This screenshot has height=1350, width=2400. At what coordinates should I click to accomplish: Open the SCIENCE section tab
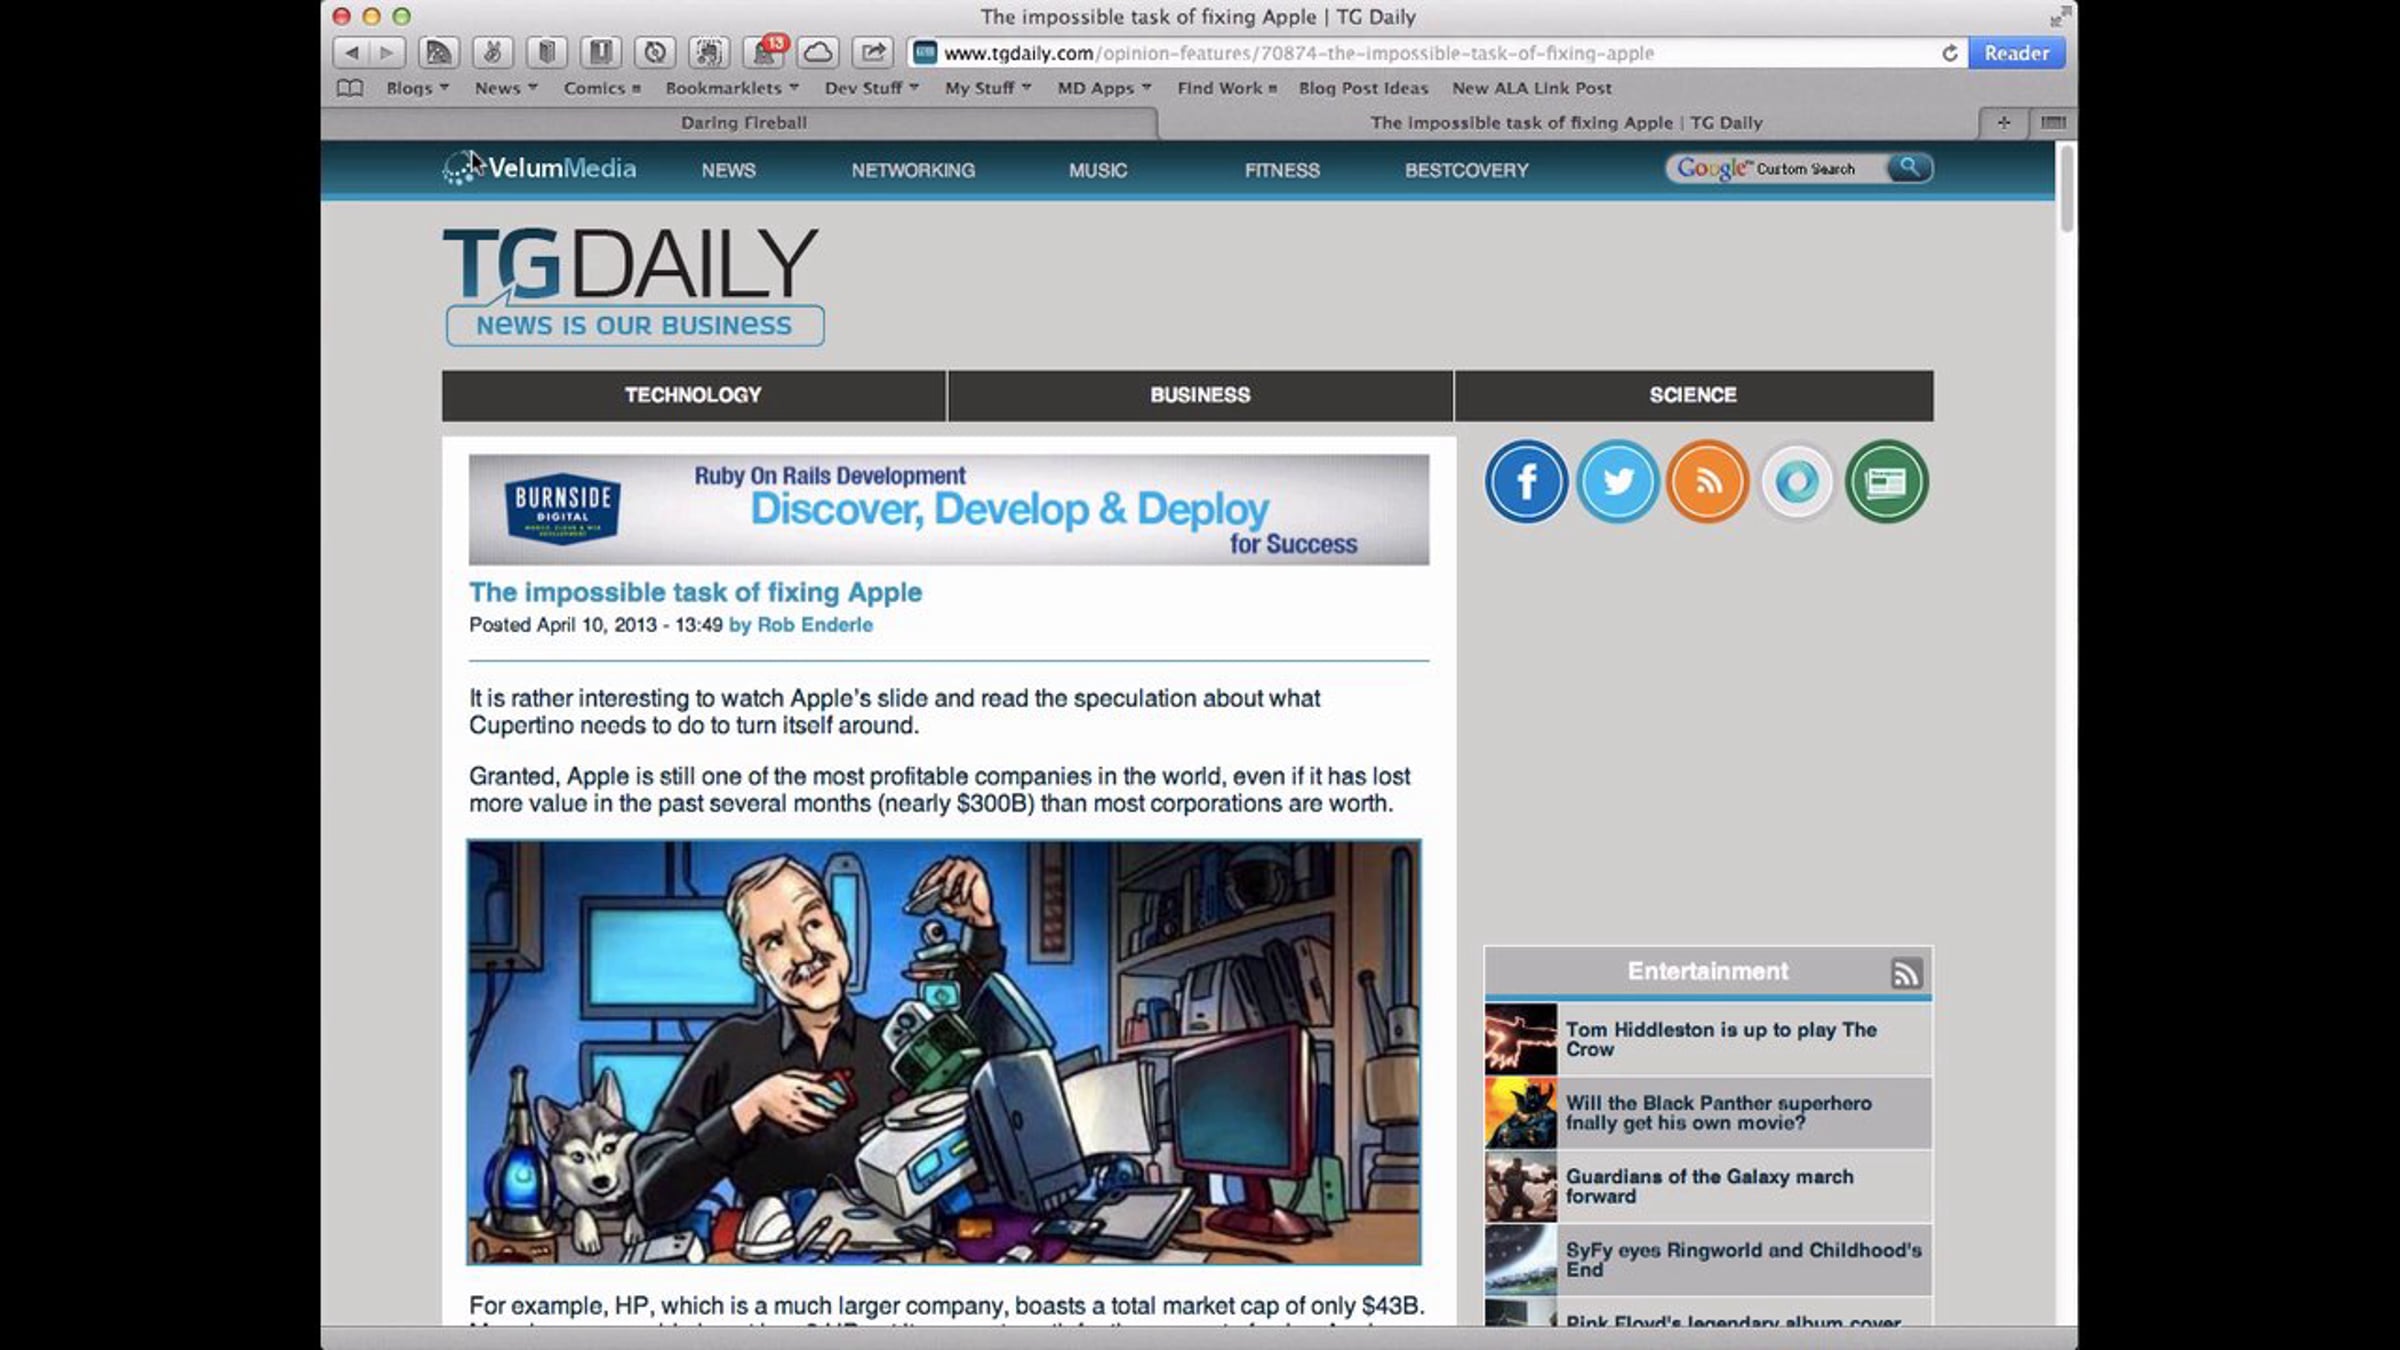[x=1693, y=395]
